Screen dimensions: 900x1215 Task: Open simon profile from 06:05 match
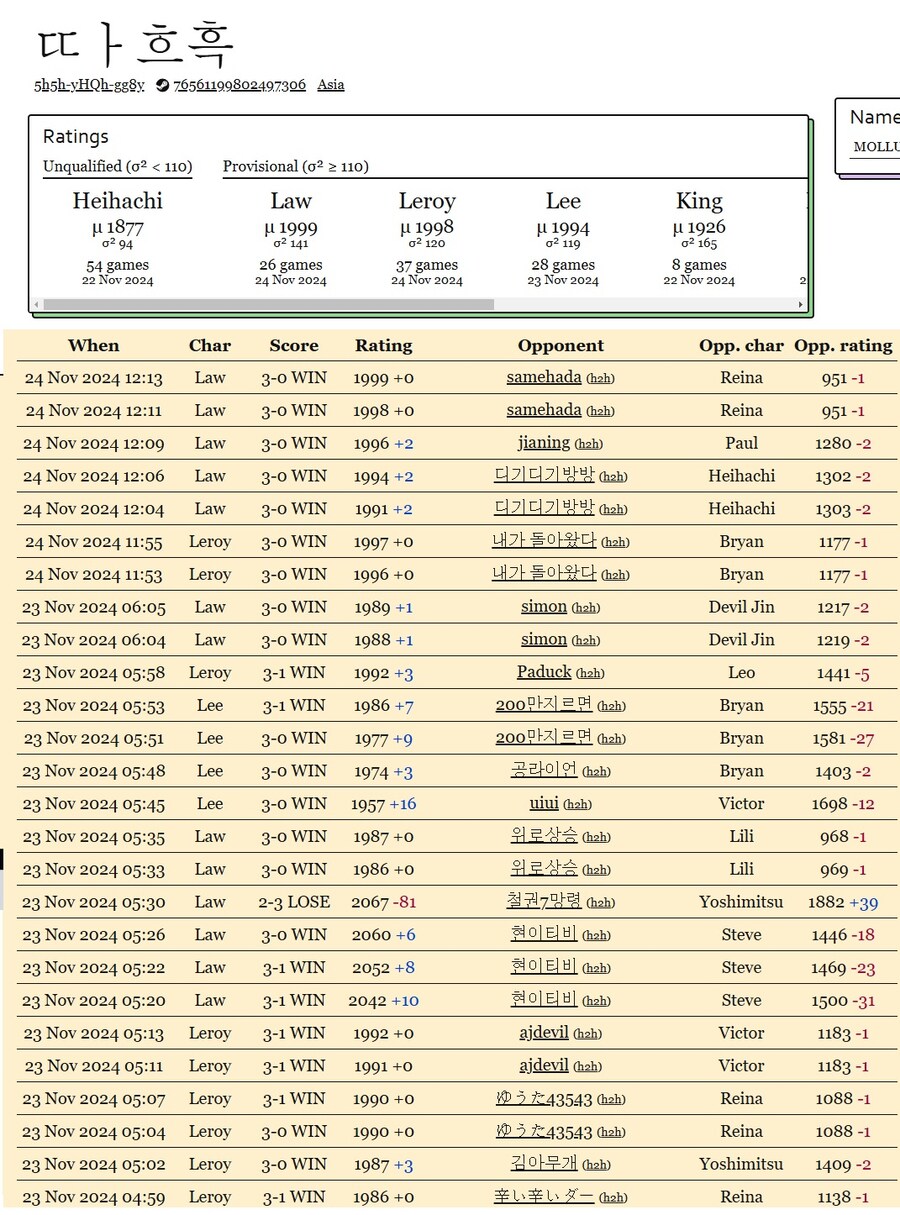(544, 607)
